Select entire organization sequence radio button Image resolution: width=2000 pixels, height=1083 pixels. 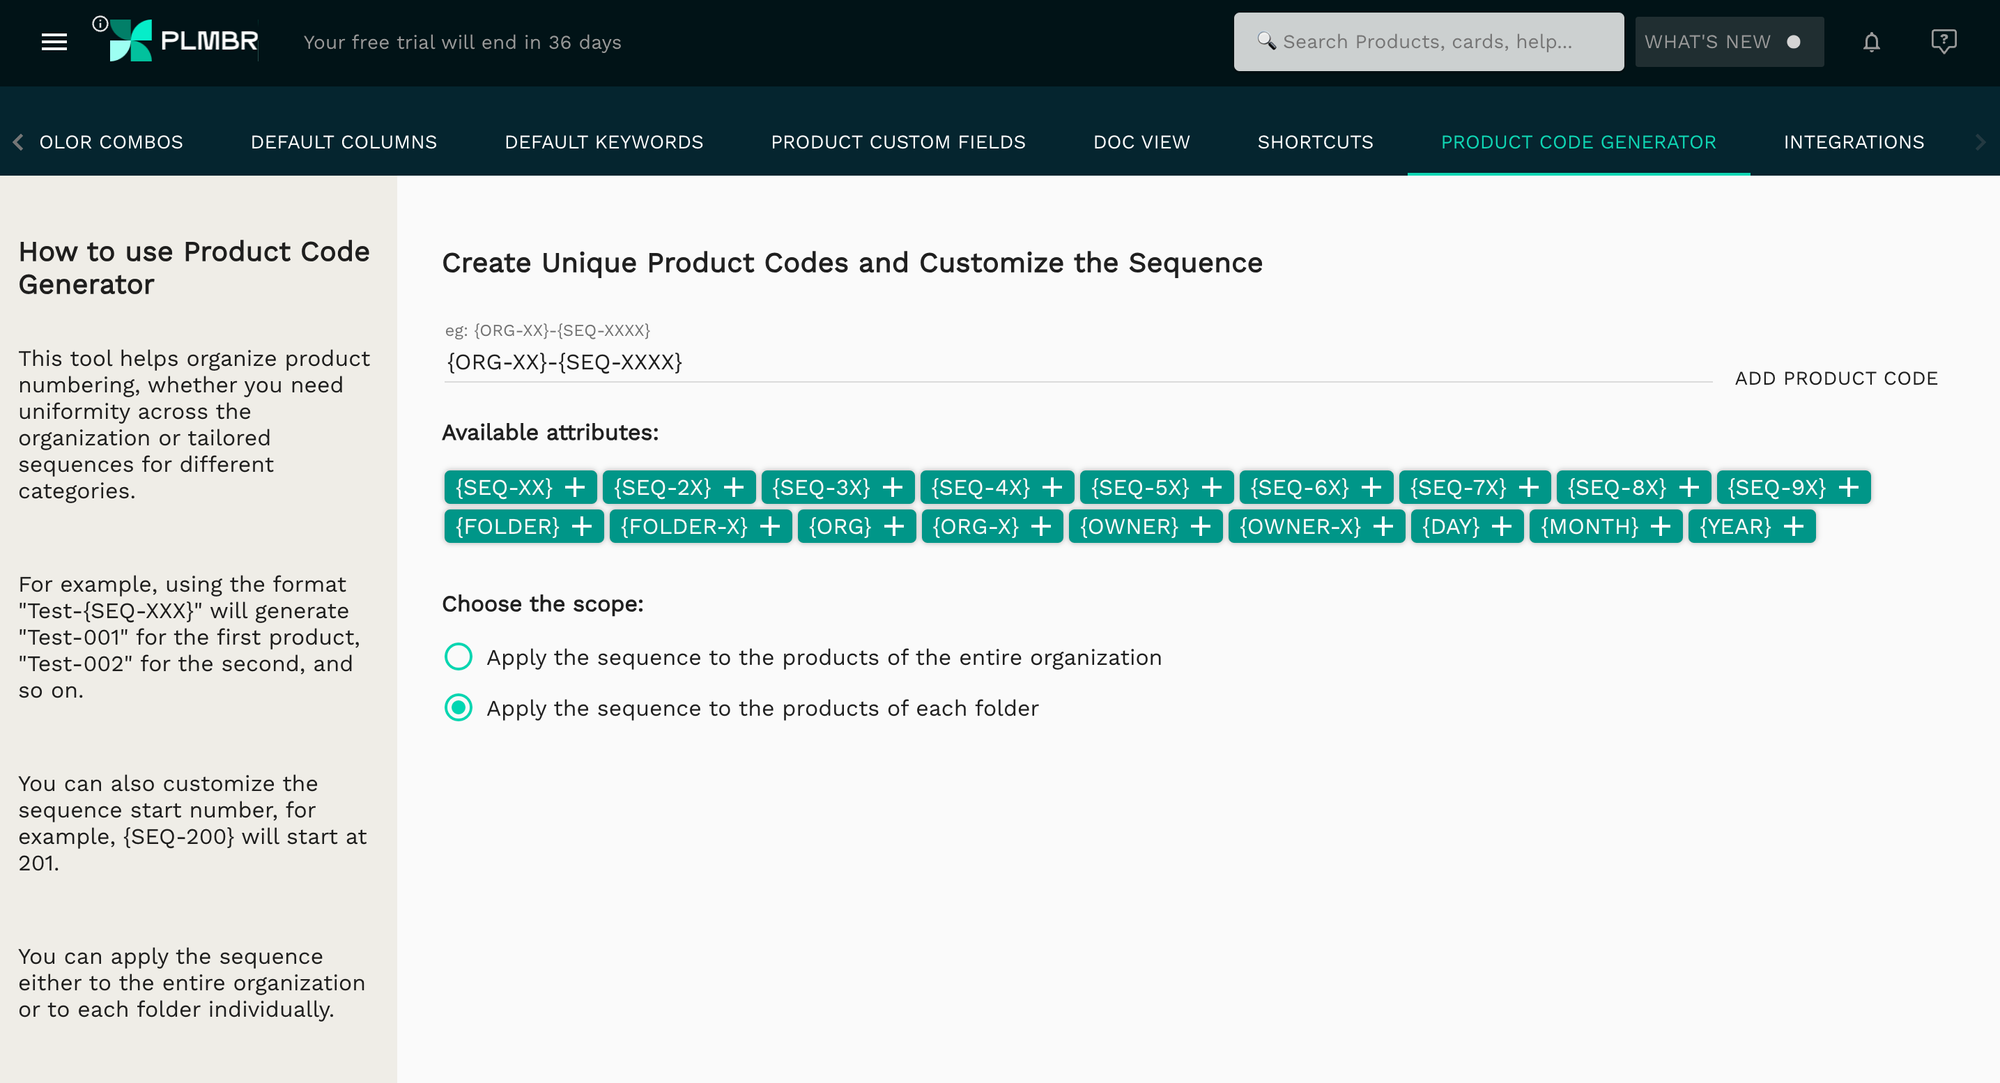[x=460, y=658]
